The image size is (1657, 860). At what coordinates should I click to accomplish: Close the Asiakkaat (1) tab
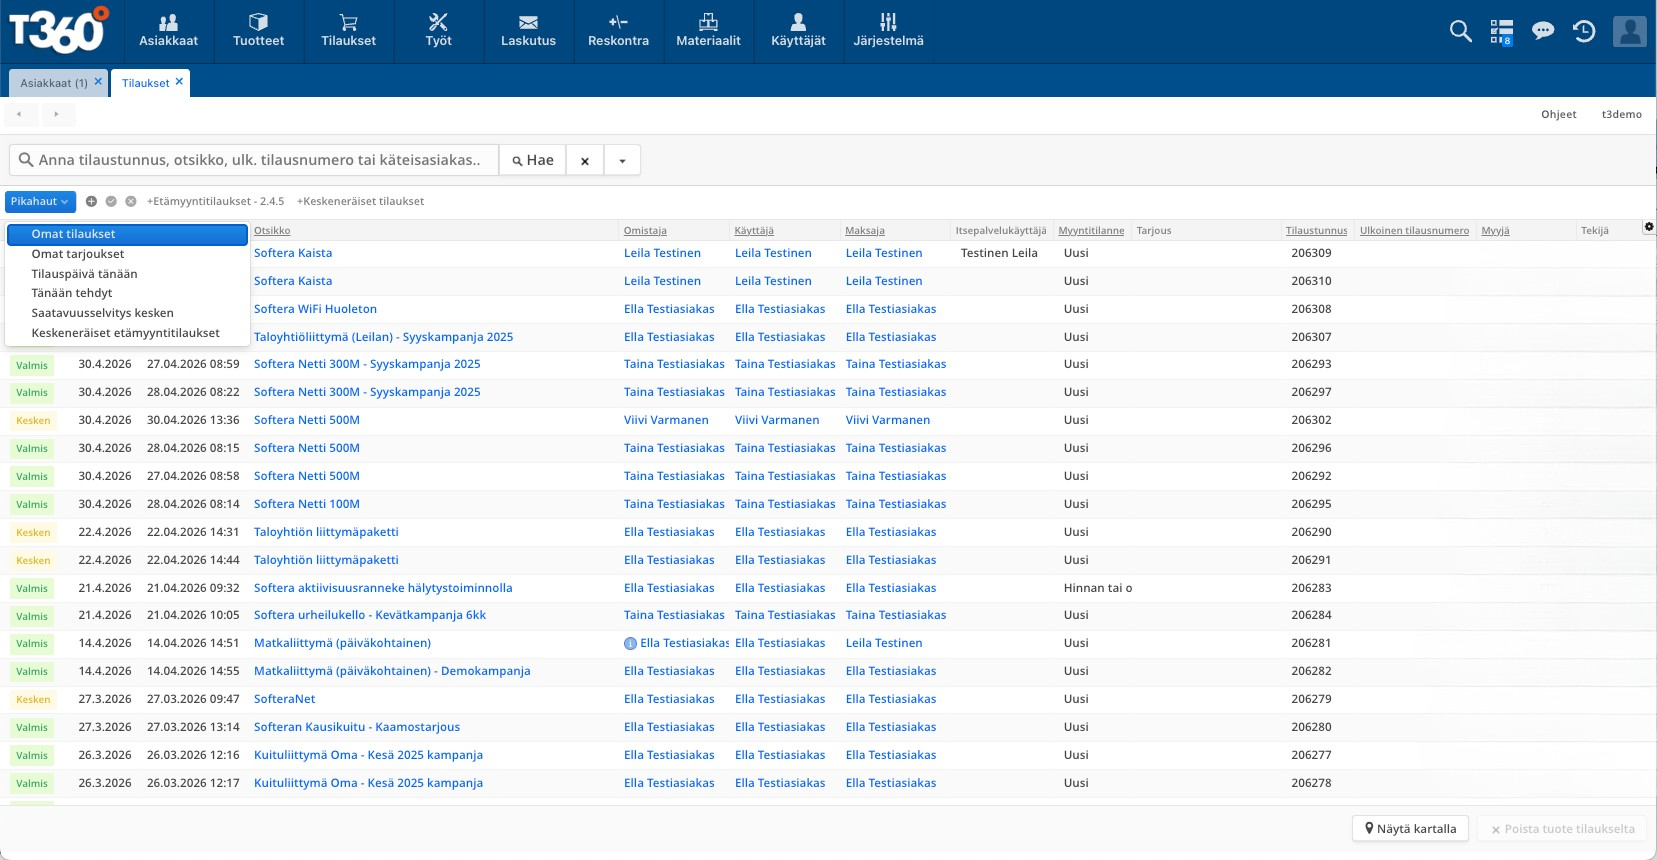(x=98, y=82)
